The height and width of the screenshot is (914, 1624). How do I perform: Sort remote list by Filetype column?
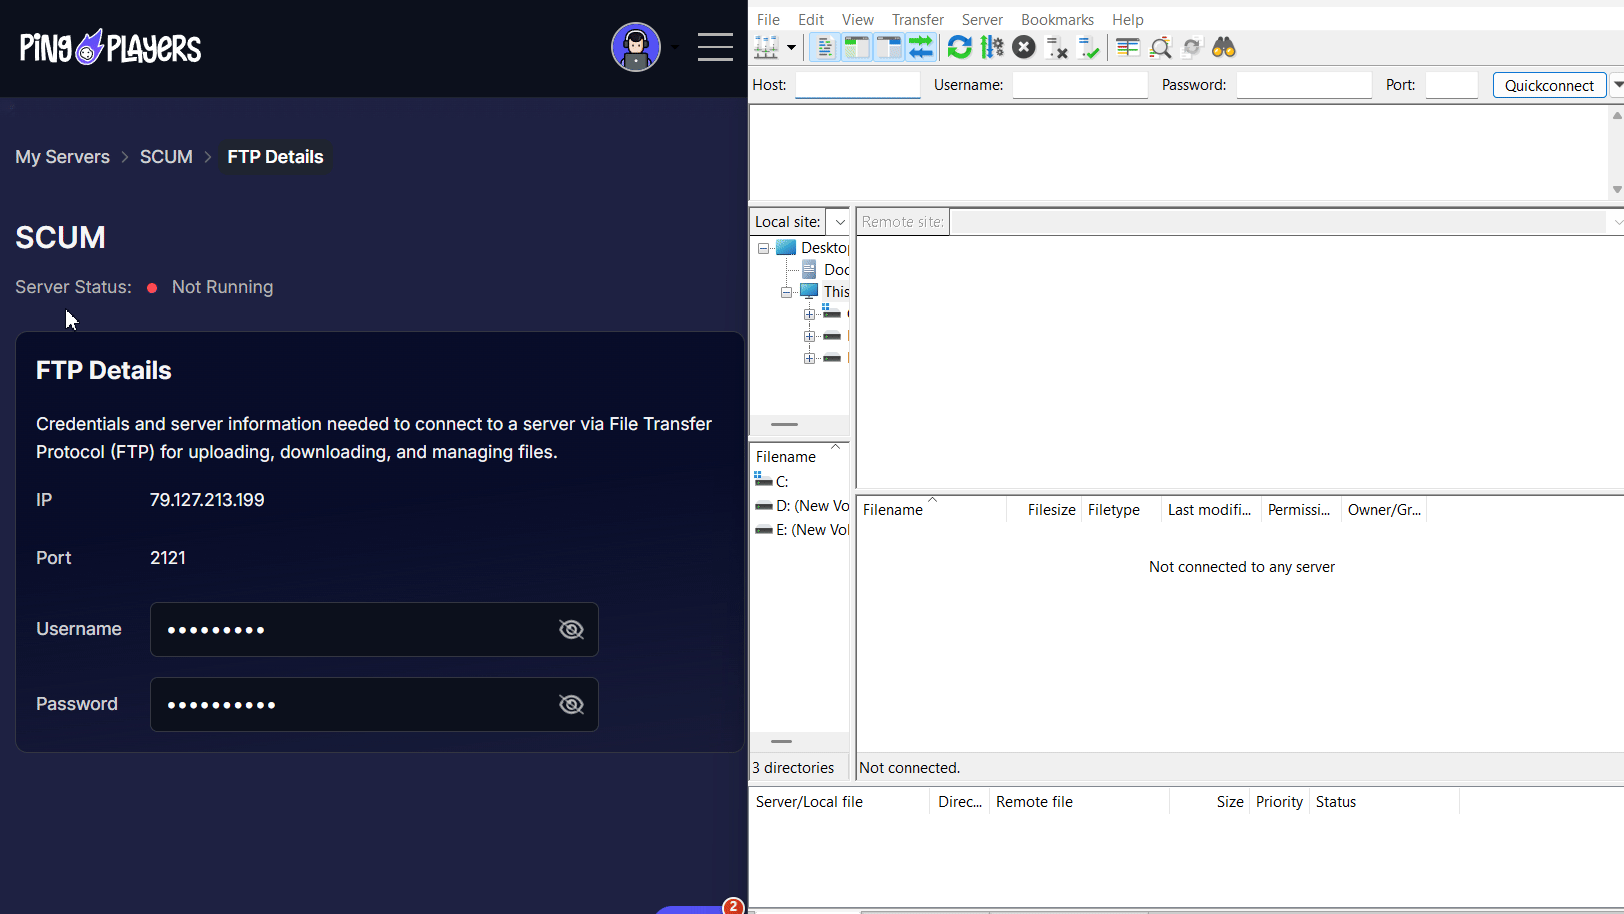(1121, 510)
